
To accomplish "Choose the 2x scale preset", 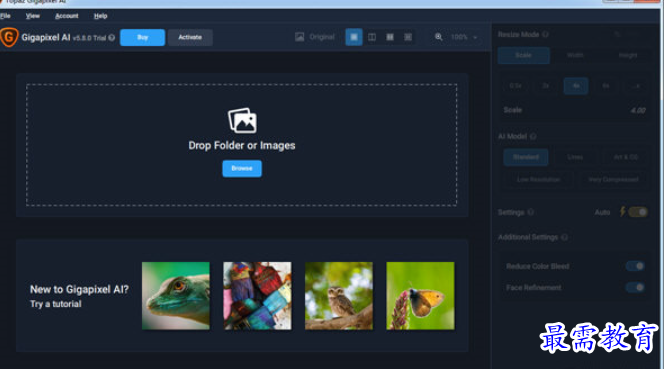I will tap(545, 86).
